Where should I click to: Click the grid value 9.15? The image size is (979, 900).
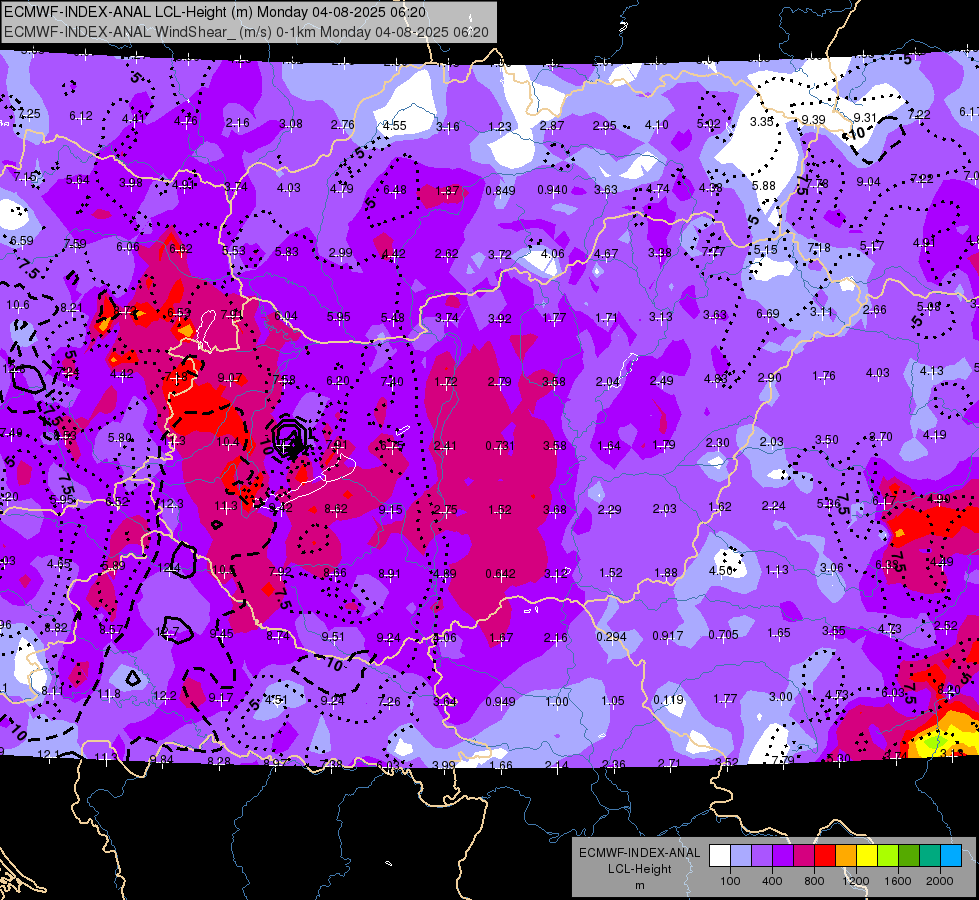point(391,510)
